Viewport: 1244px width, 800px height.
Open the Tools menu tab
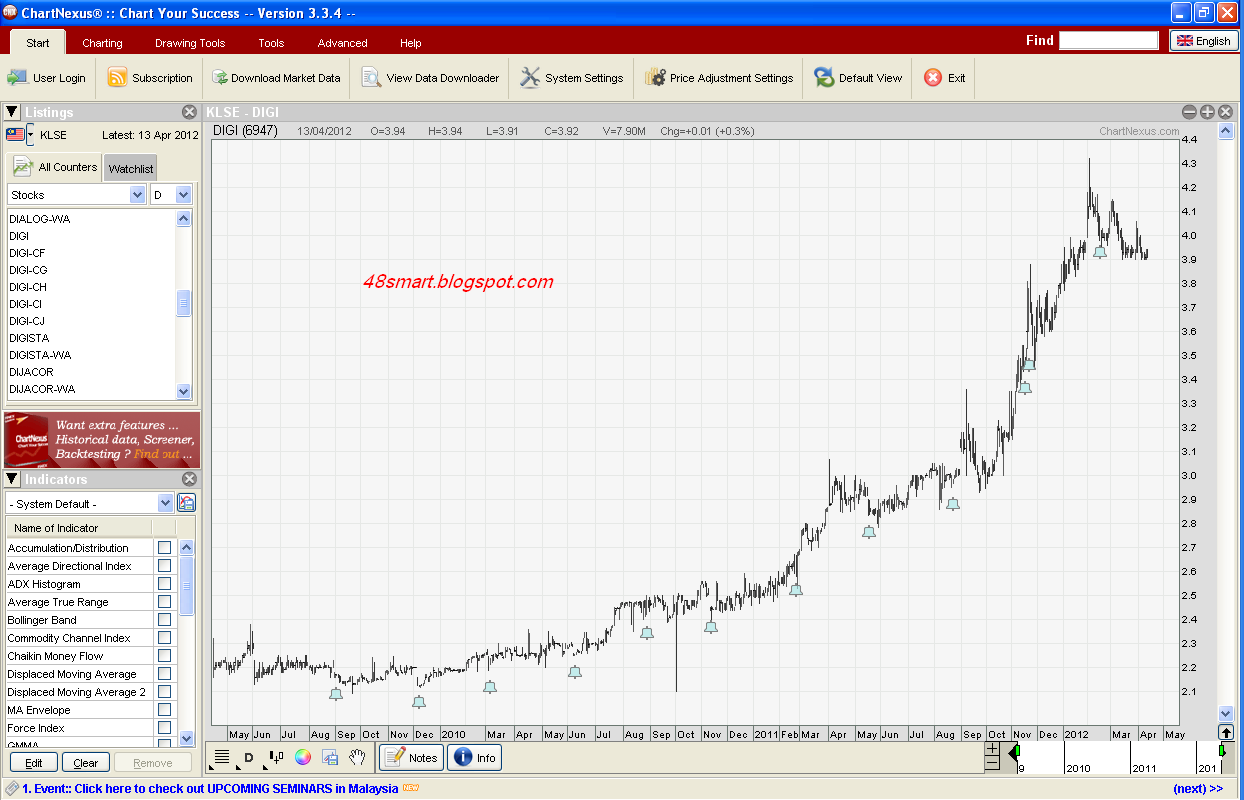click(271, 43)
